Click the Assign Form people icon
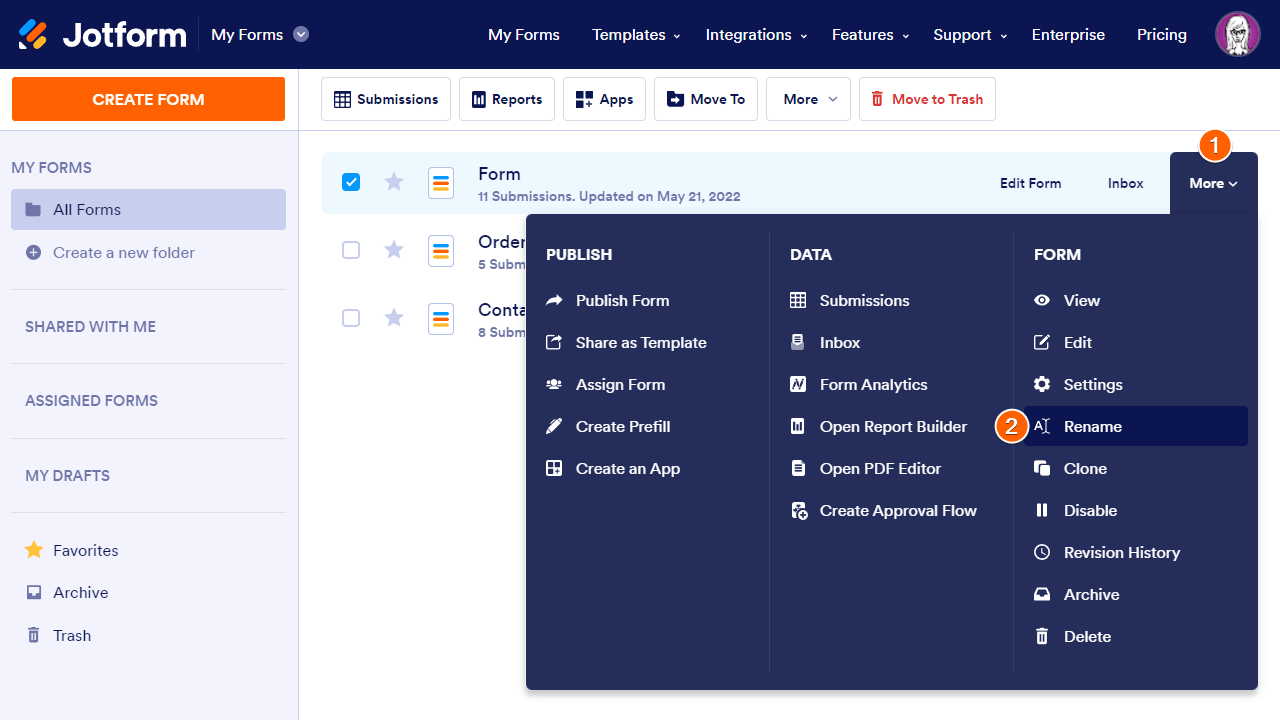 click(554, 384)
